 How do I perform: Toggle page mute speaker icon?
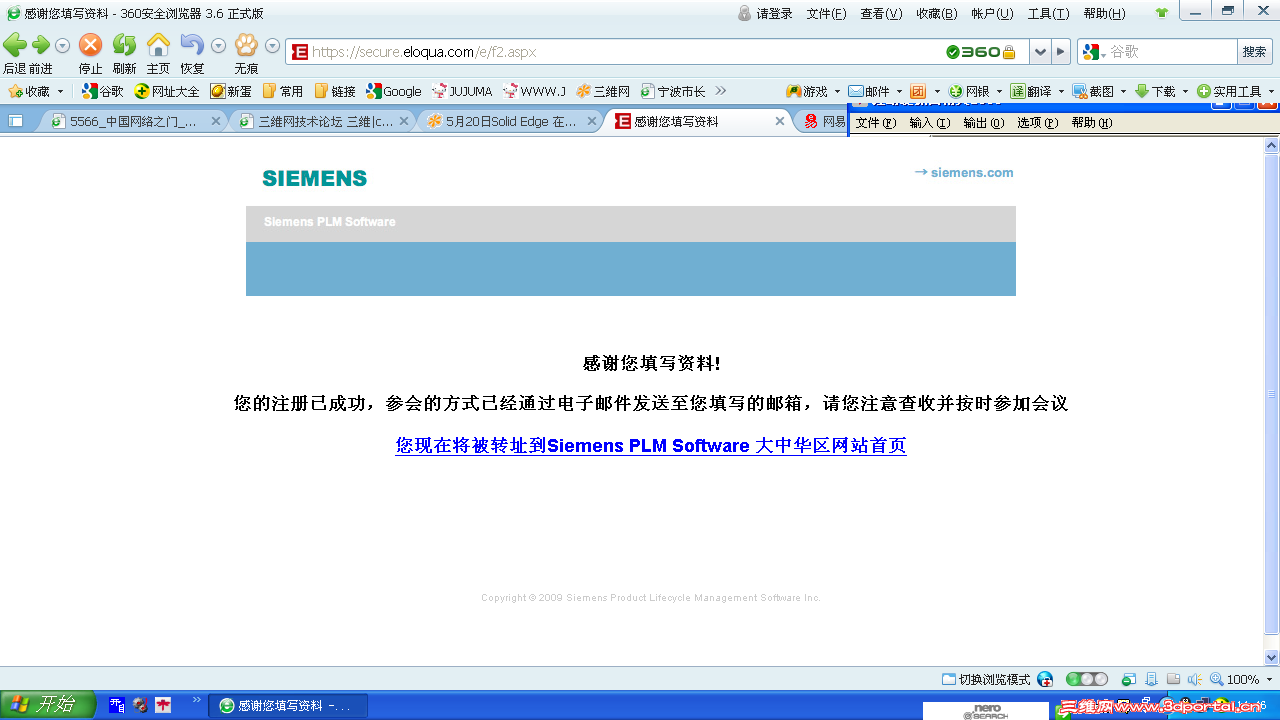[1195, 679]
